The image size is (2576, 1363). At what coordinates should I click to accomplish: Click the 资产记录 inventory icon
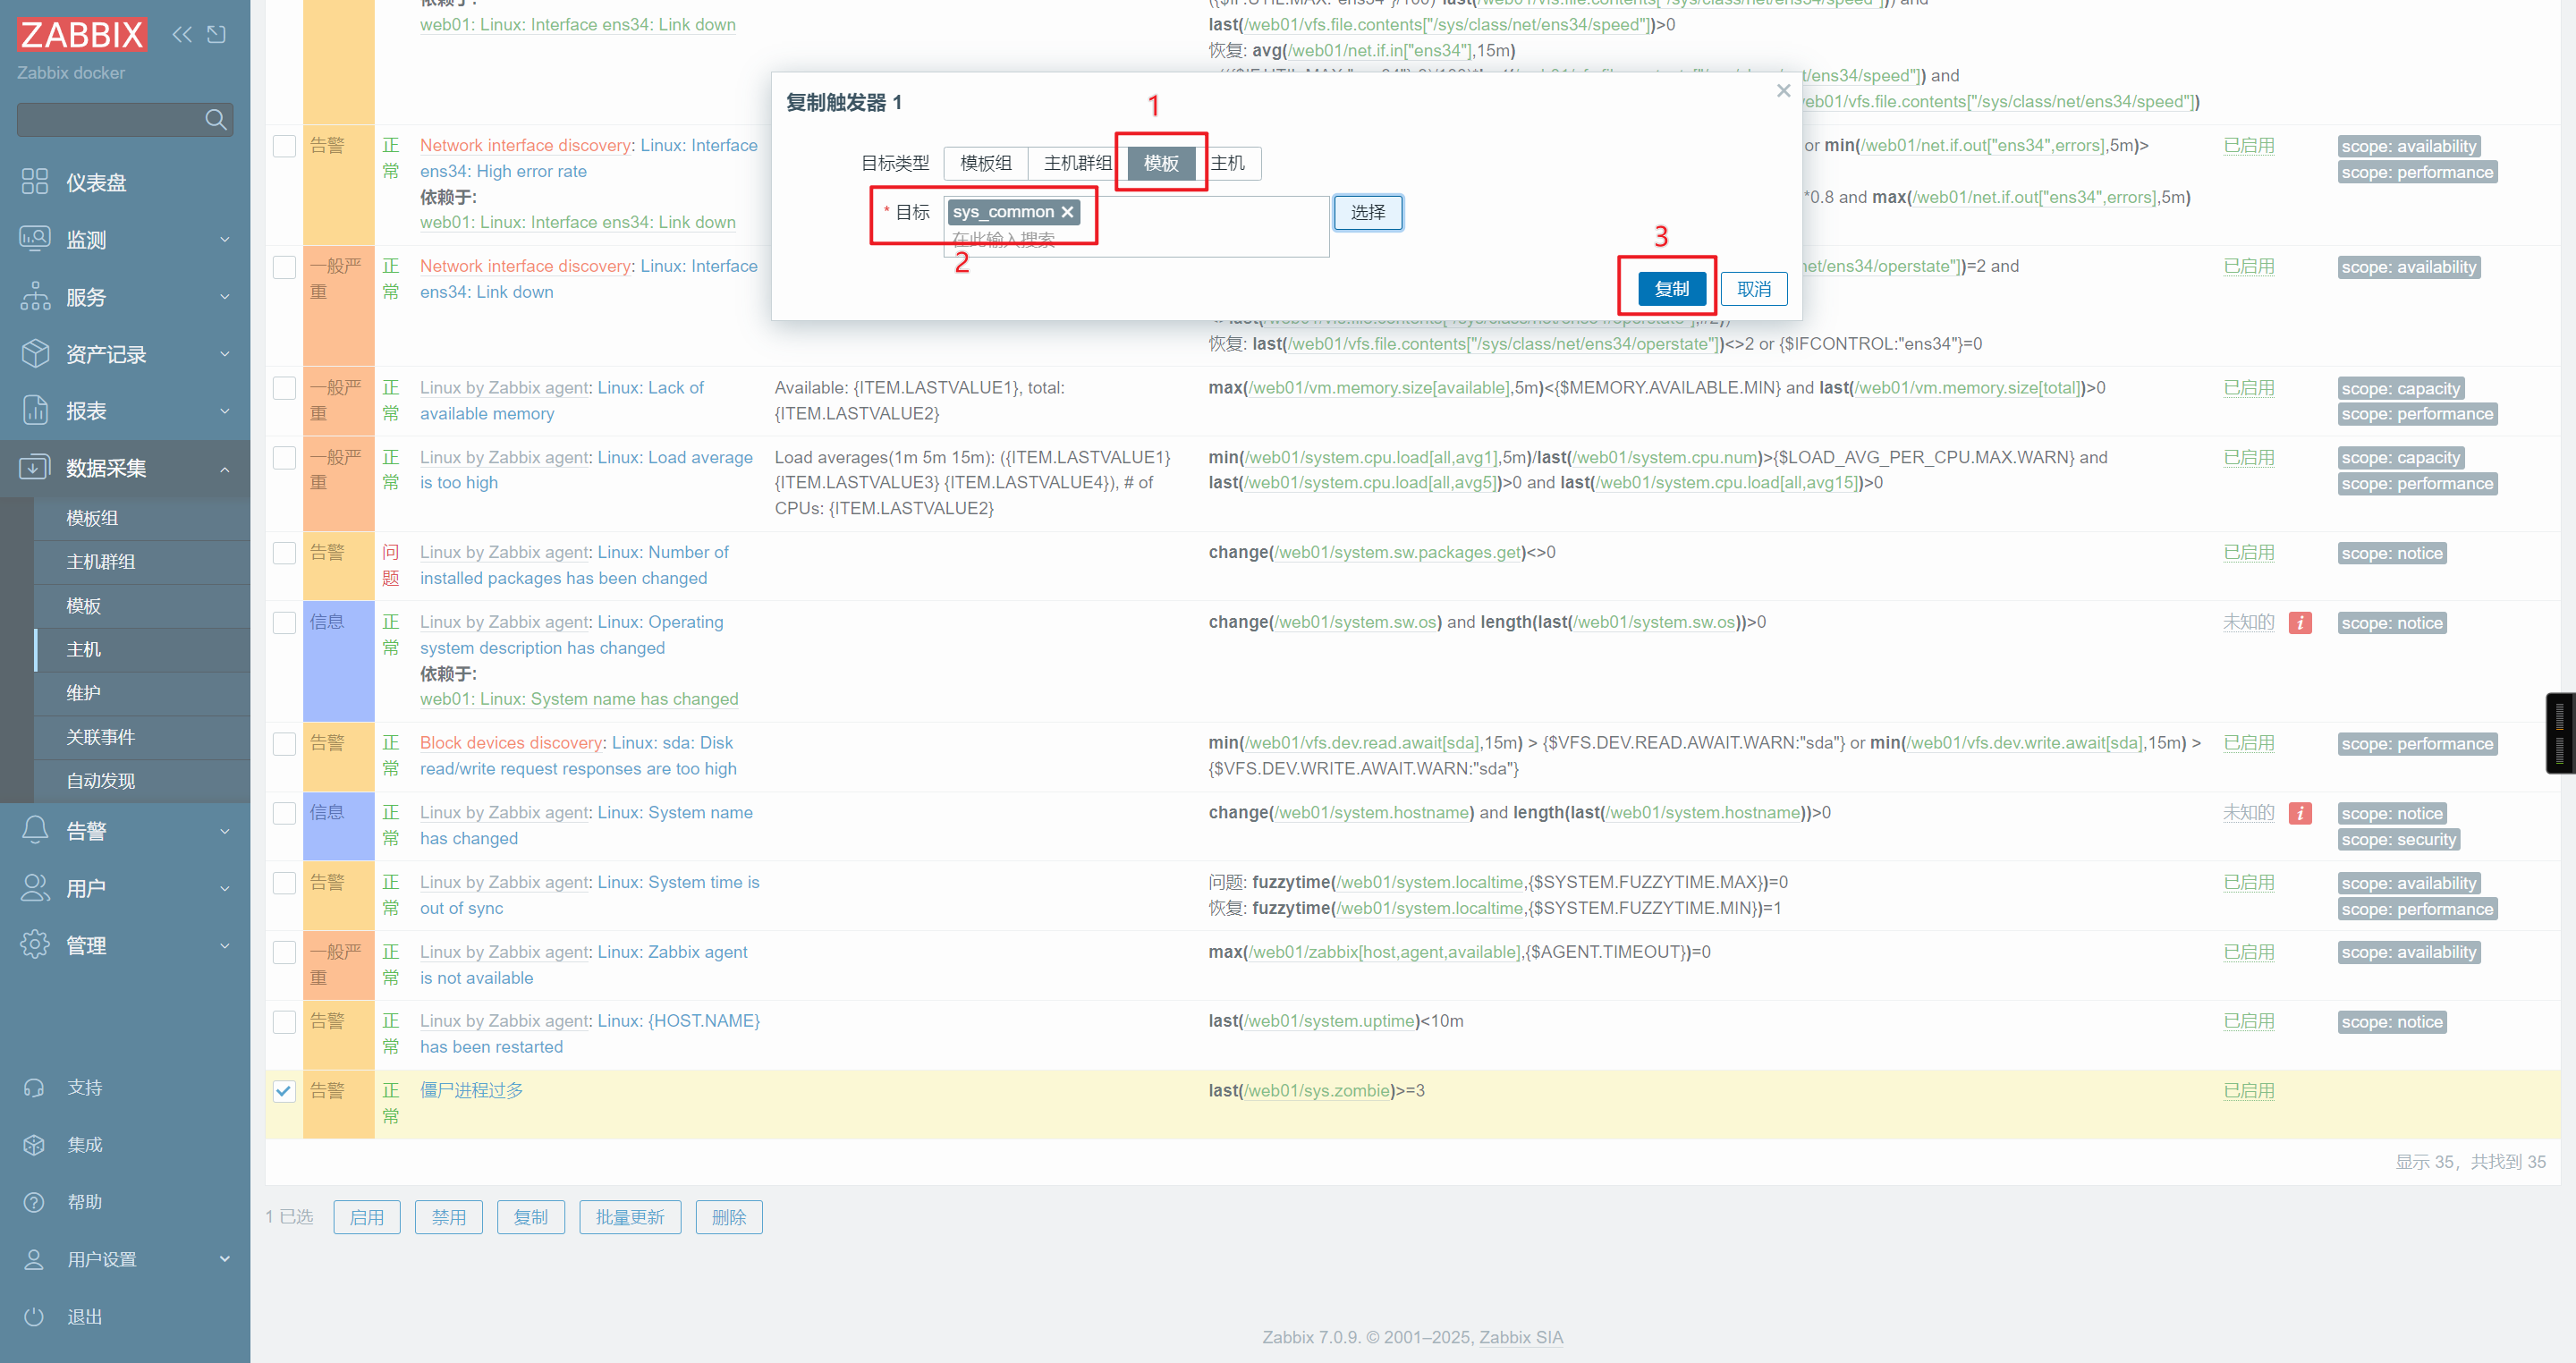click(35, 353)
